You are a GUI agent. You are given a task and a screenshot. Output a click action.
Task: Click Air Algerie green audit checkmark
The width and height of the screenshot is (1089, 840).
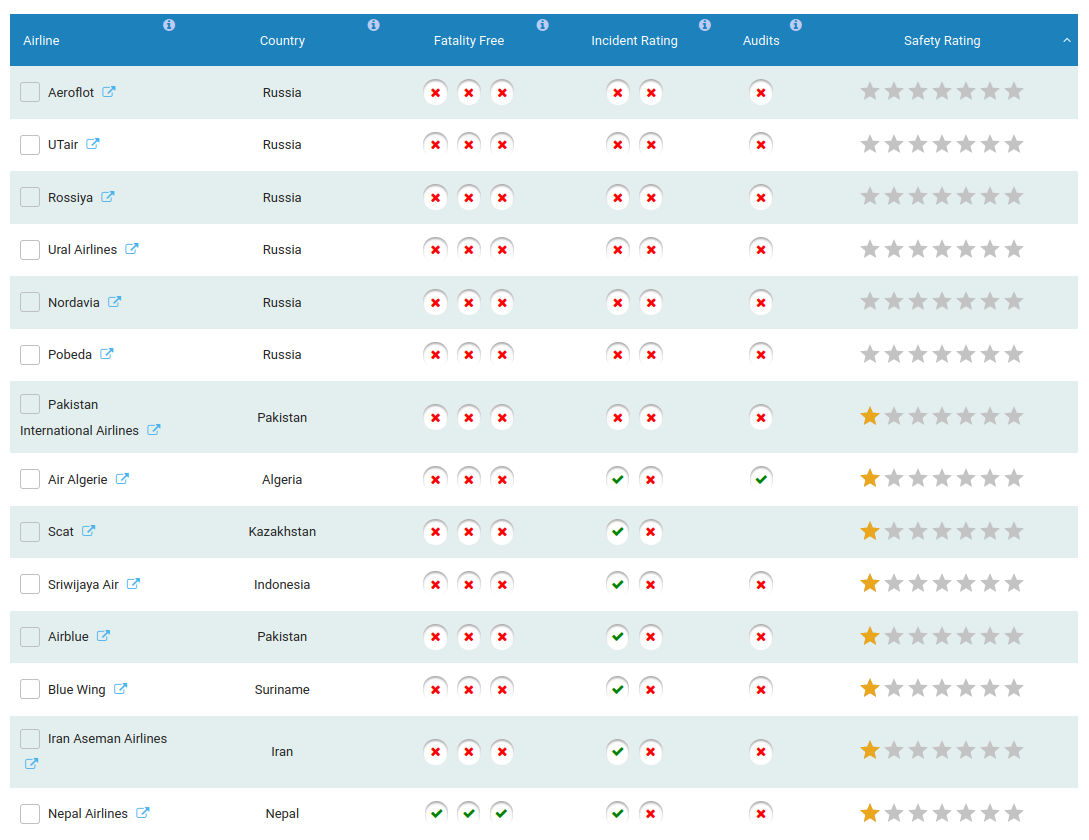761,479
